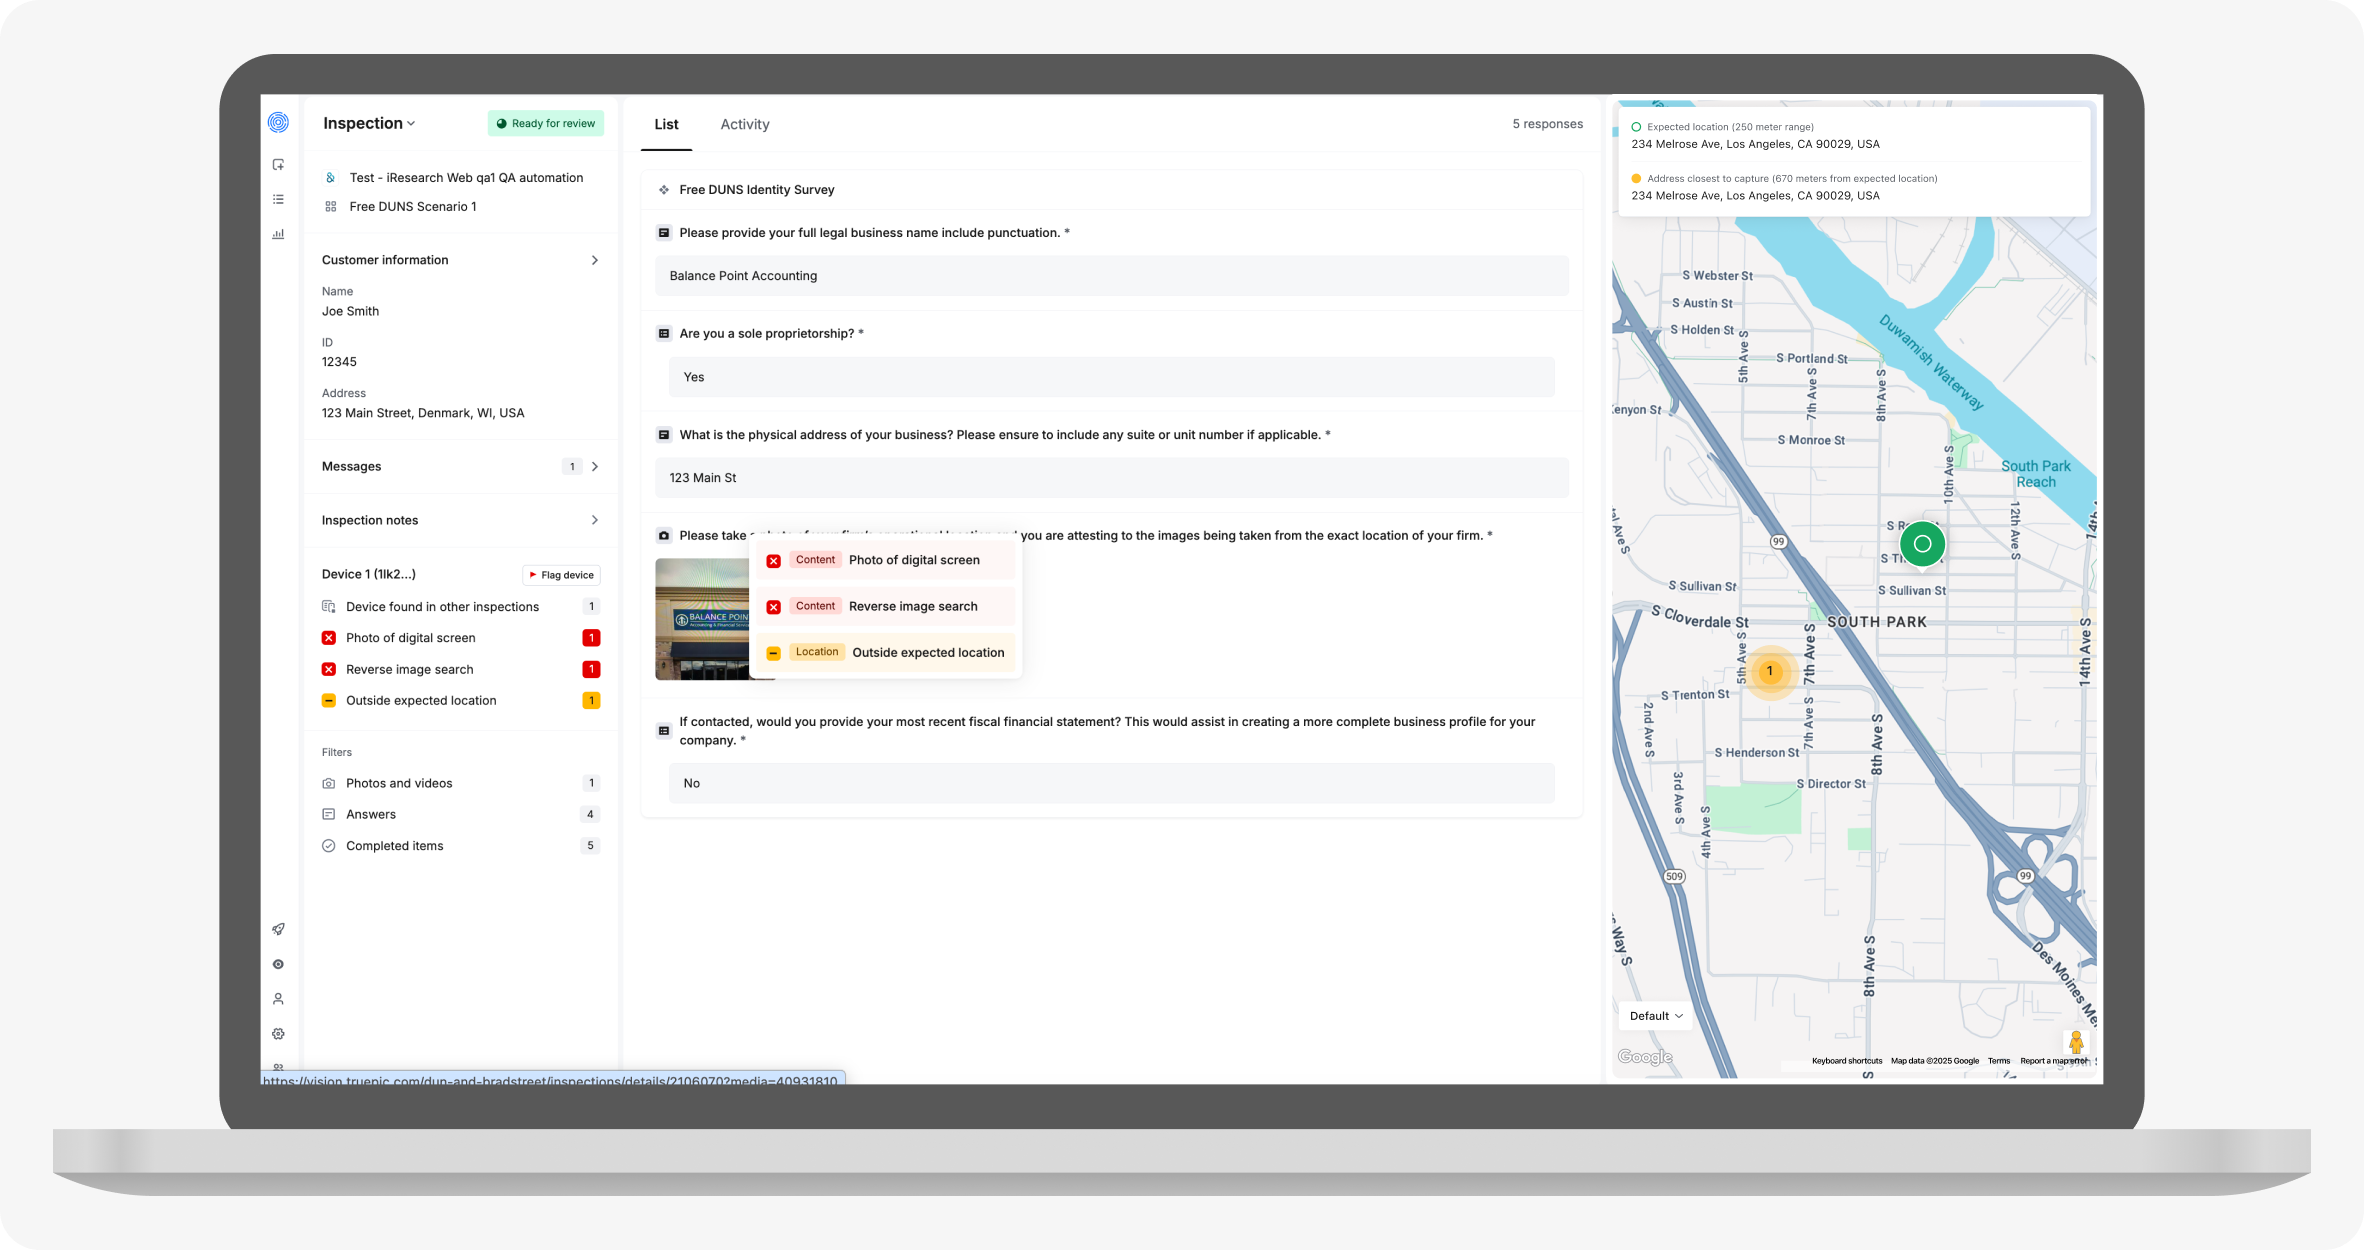Viewport: 2364px width, 1250px height.
Task: Open the Default map view dropdown
Action: [x=1654, y=1015]
